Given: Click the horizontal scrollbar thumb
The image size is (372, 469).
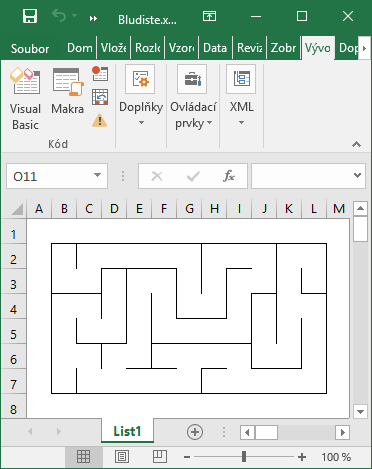Looking at the screenshot, I should coord(266,432).
